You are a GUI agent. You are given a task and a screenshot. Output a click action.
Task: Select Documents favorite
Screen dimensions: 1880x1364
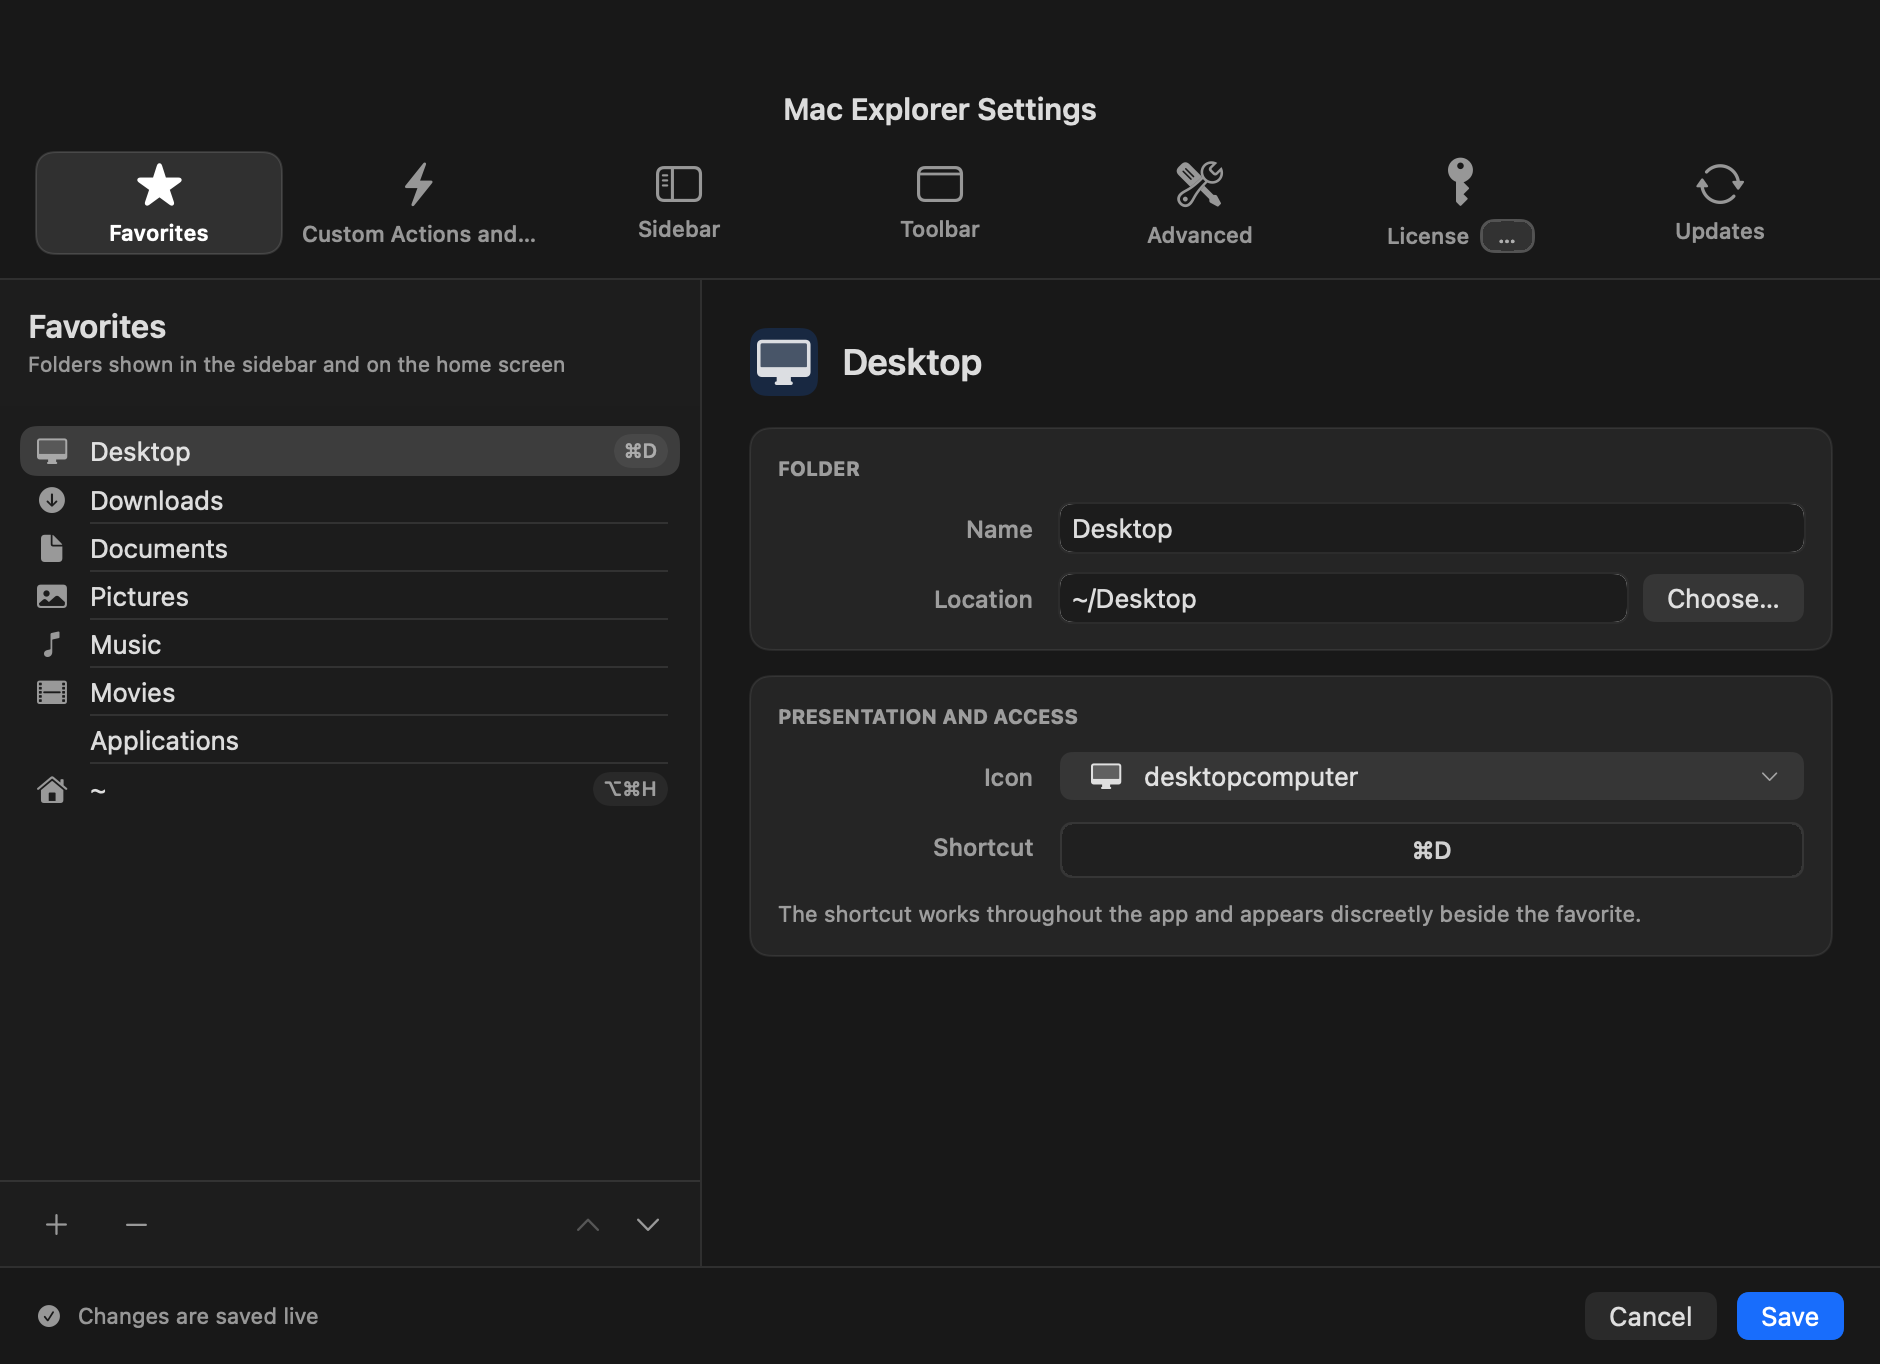350,548
